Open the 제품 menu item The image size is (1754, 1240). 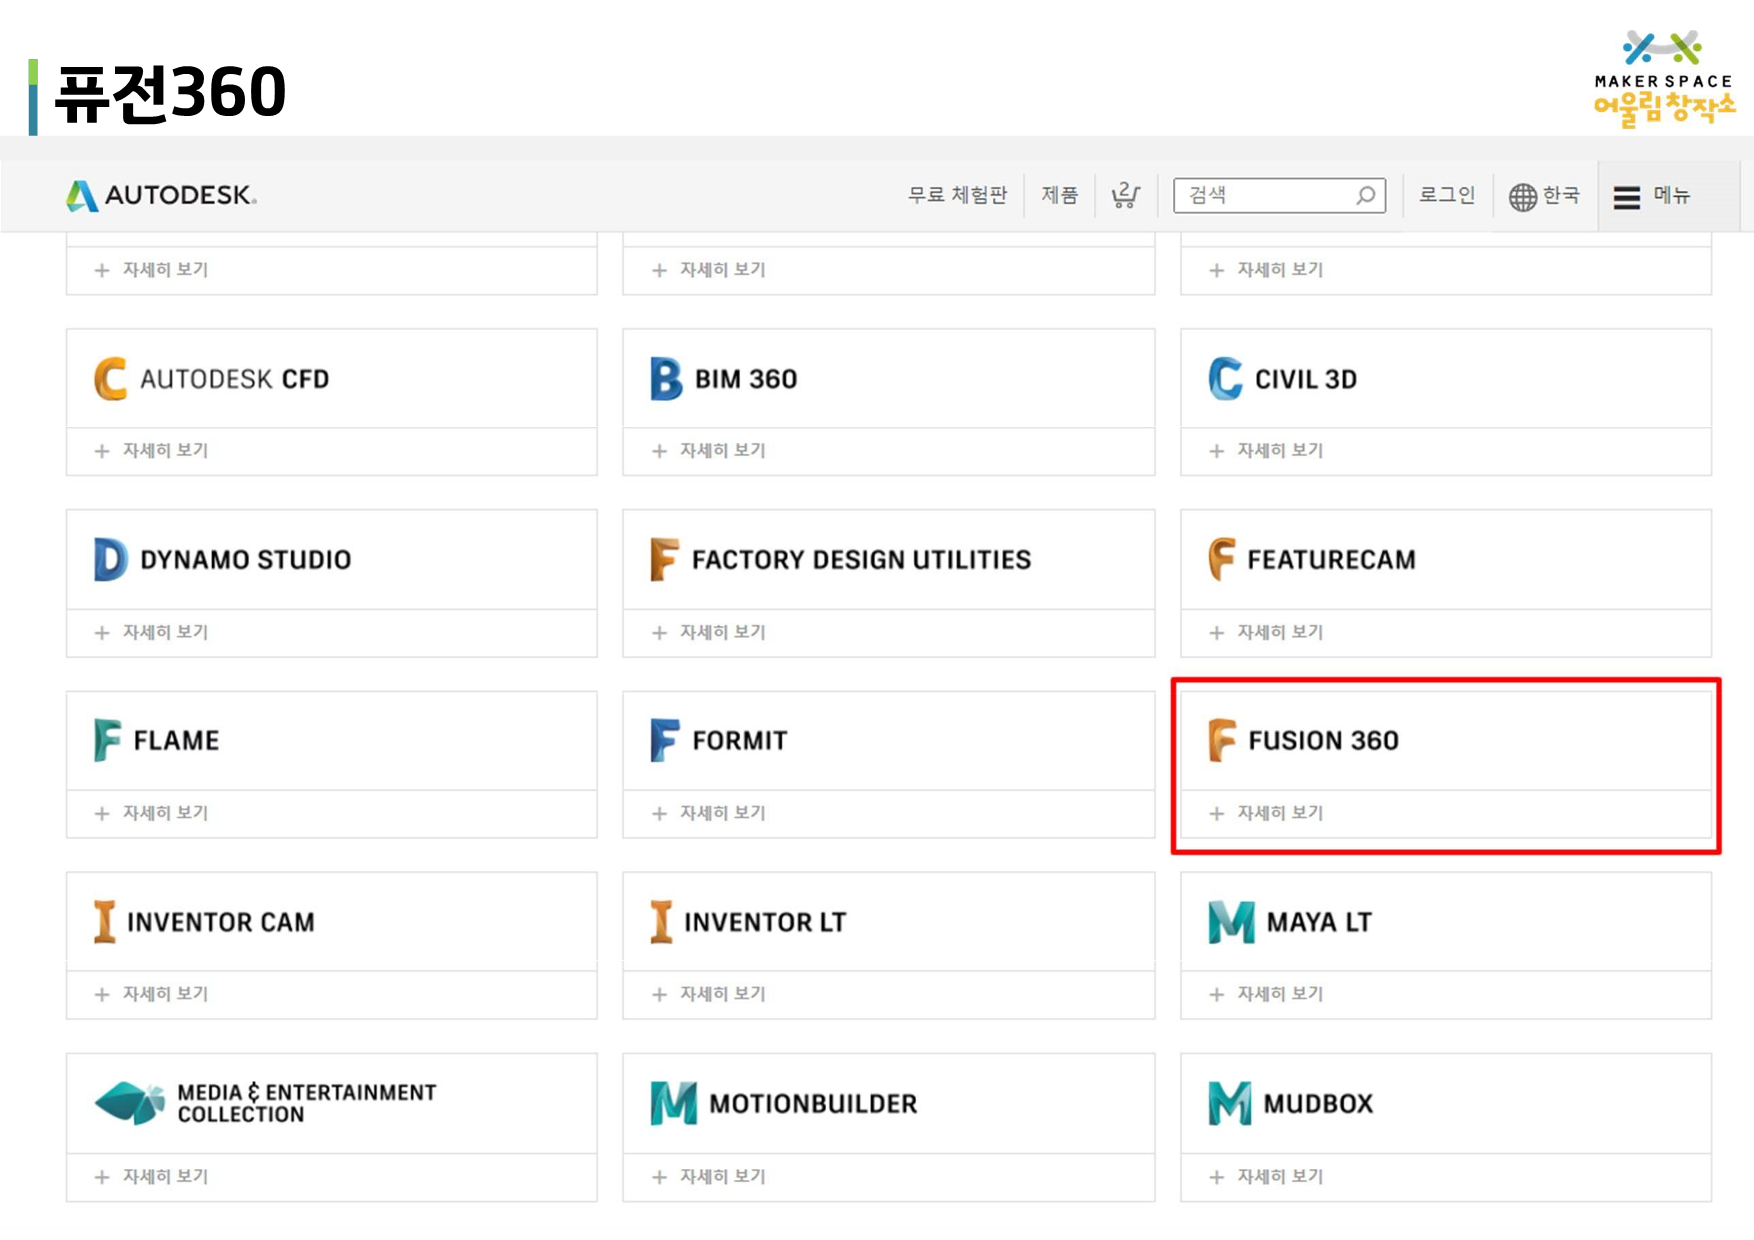[1060, 195]
